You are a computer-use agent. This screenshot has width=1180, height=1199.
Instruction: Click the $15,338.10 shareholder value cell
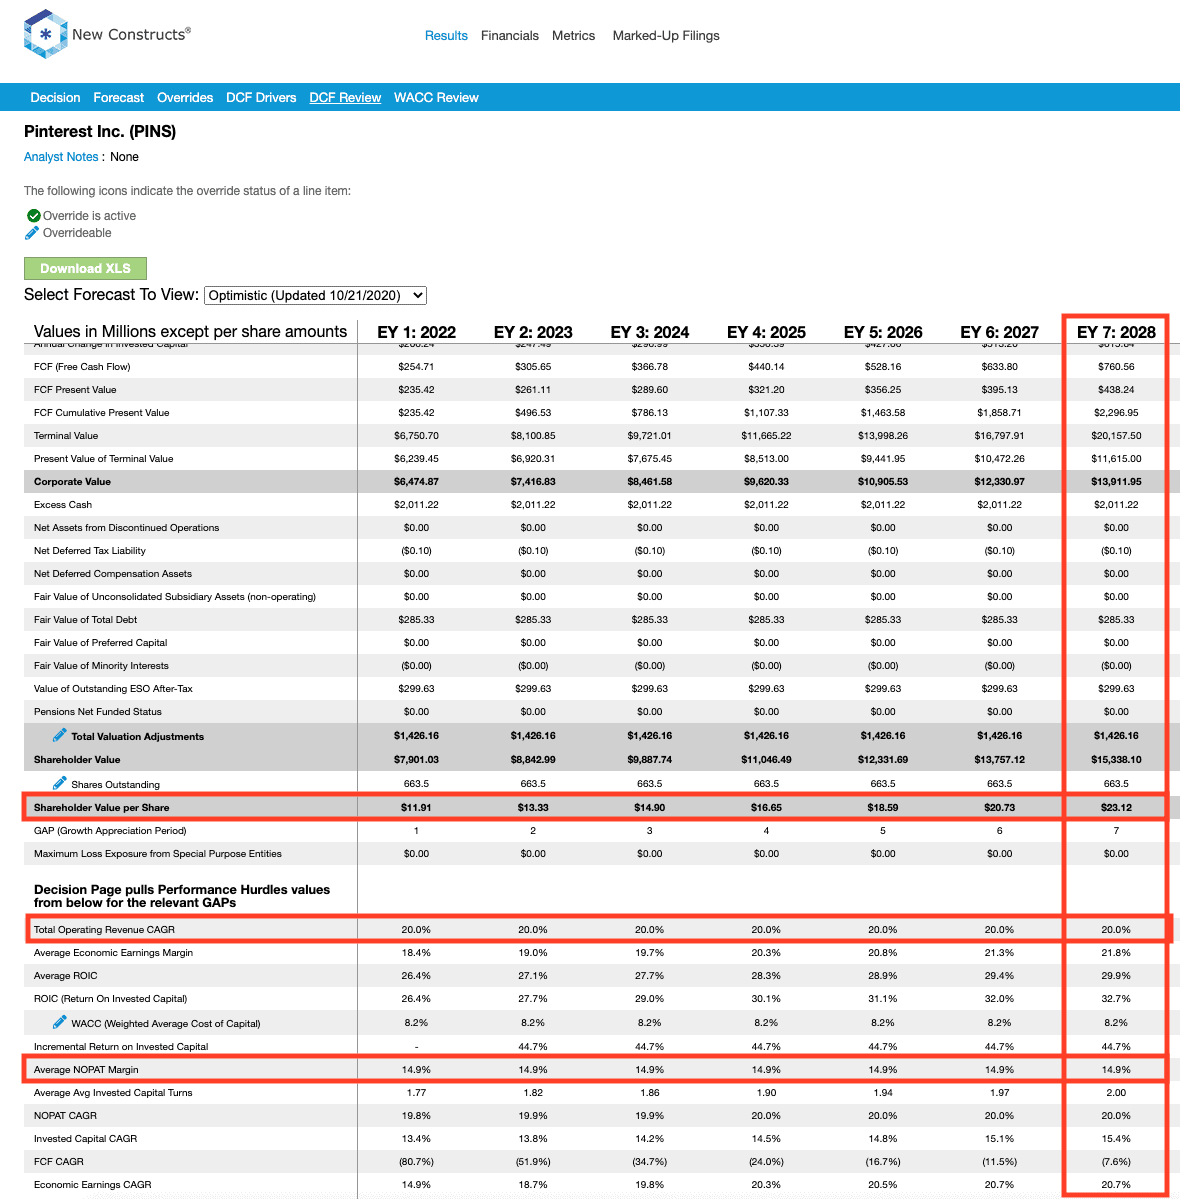pos(1117,759)
